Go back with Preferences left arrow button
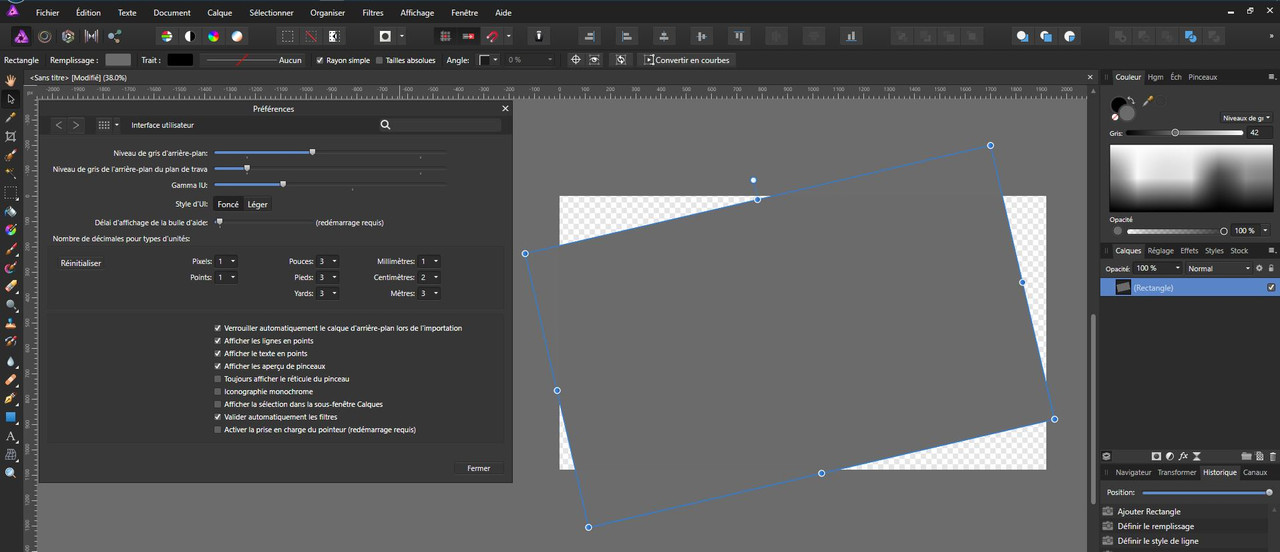Screen dimensions: 1280x552 pos(59,125)
